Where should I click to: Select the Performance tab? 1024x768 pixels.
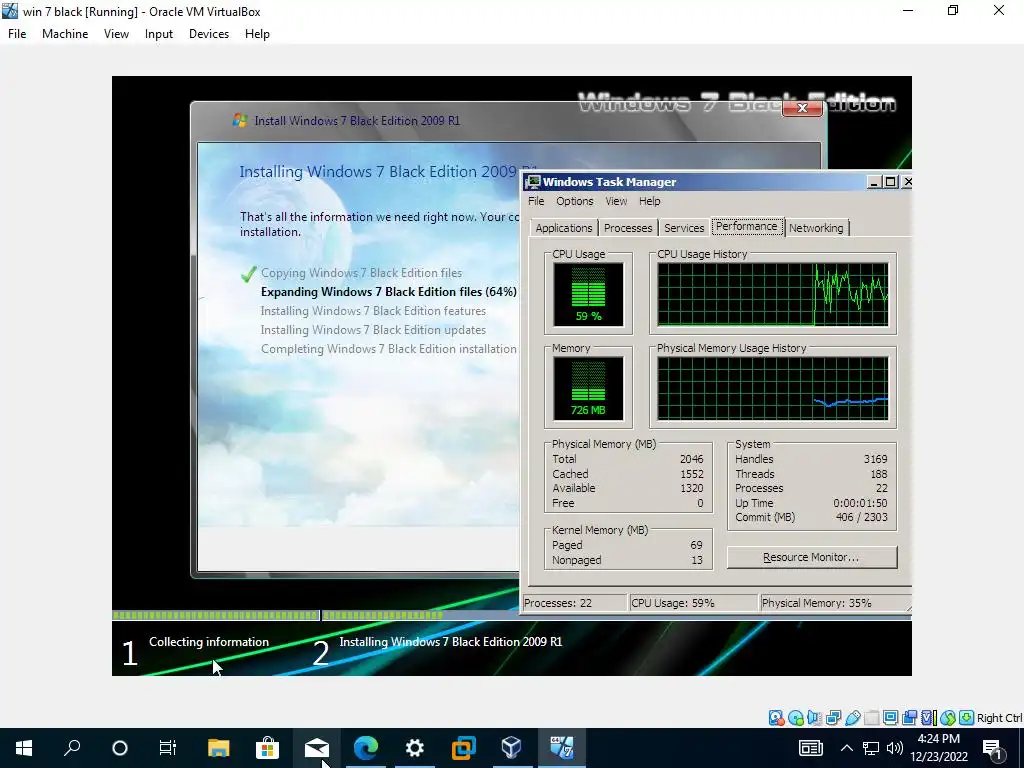[x=746, y=226]
